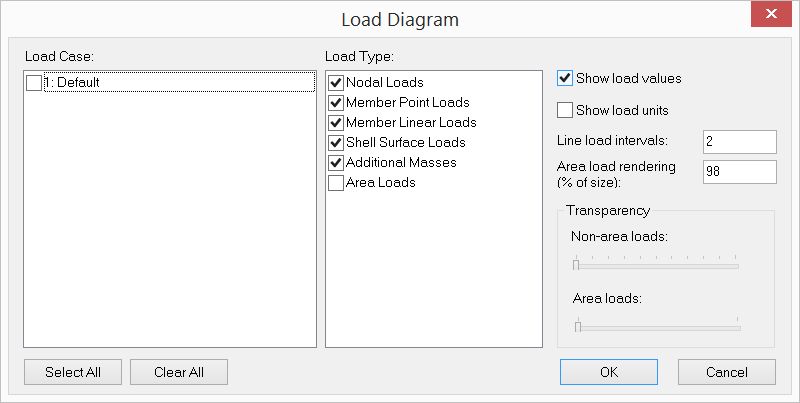Viewport: 800px width, 403px height.
Task: Enable the Area Loads checkbox
Action: click(336, 182)
